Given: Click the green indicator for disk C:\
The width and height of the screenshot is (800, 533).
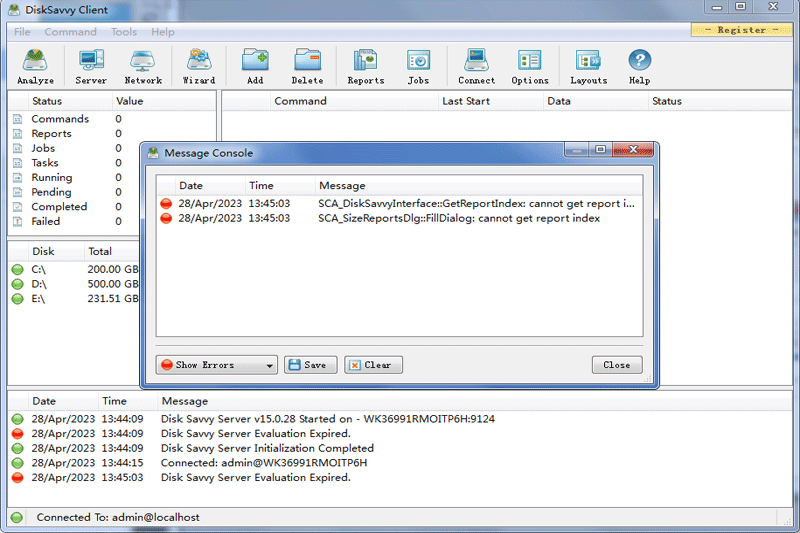Looking at the screenshot, I should click(18, 269).
